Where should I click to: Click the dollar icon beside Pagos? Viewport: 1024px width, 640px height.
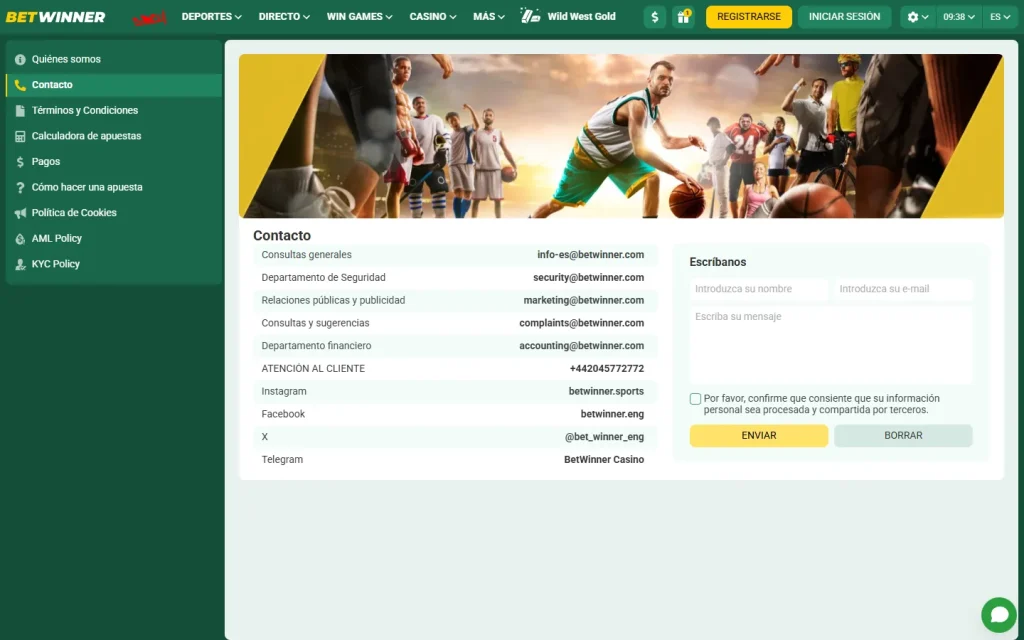[x=20, y=161]
